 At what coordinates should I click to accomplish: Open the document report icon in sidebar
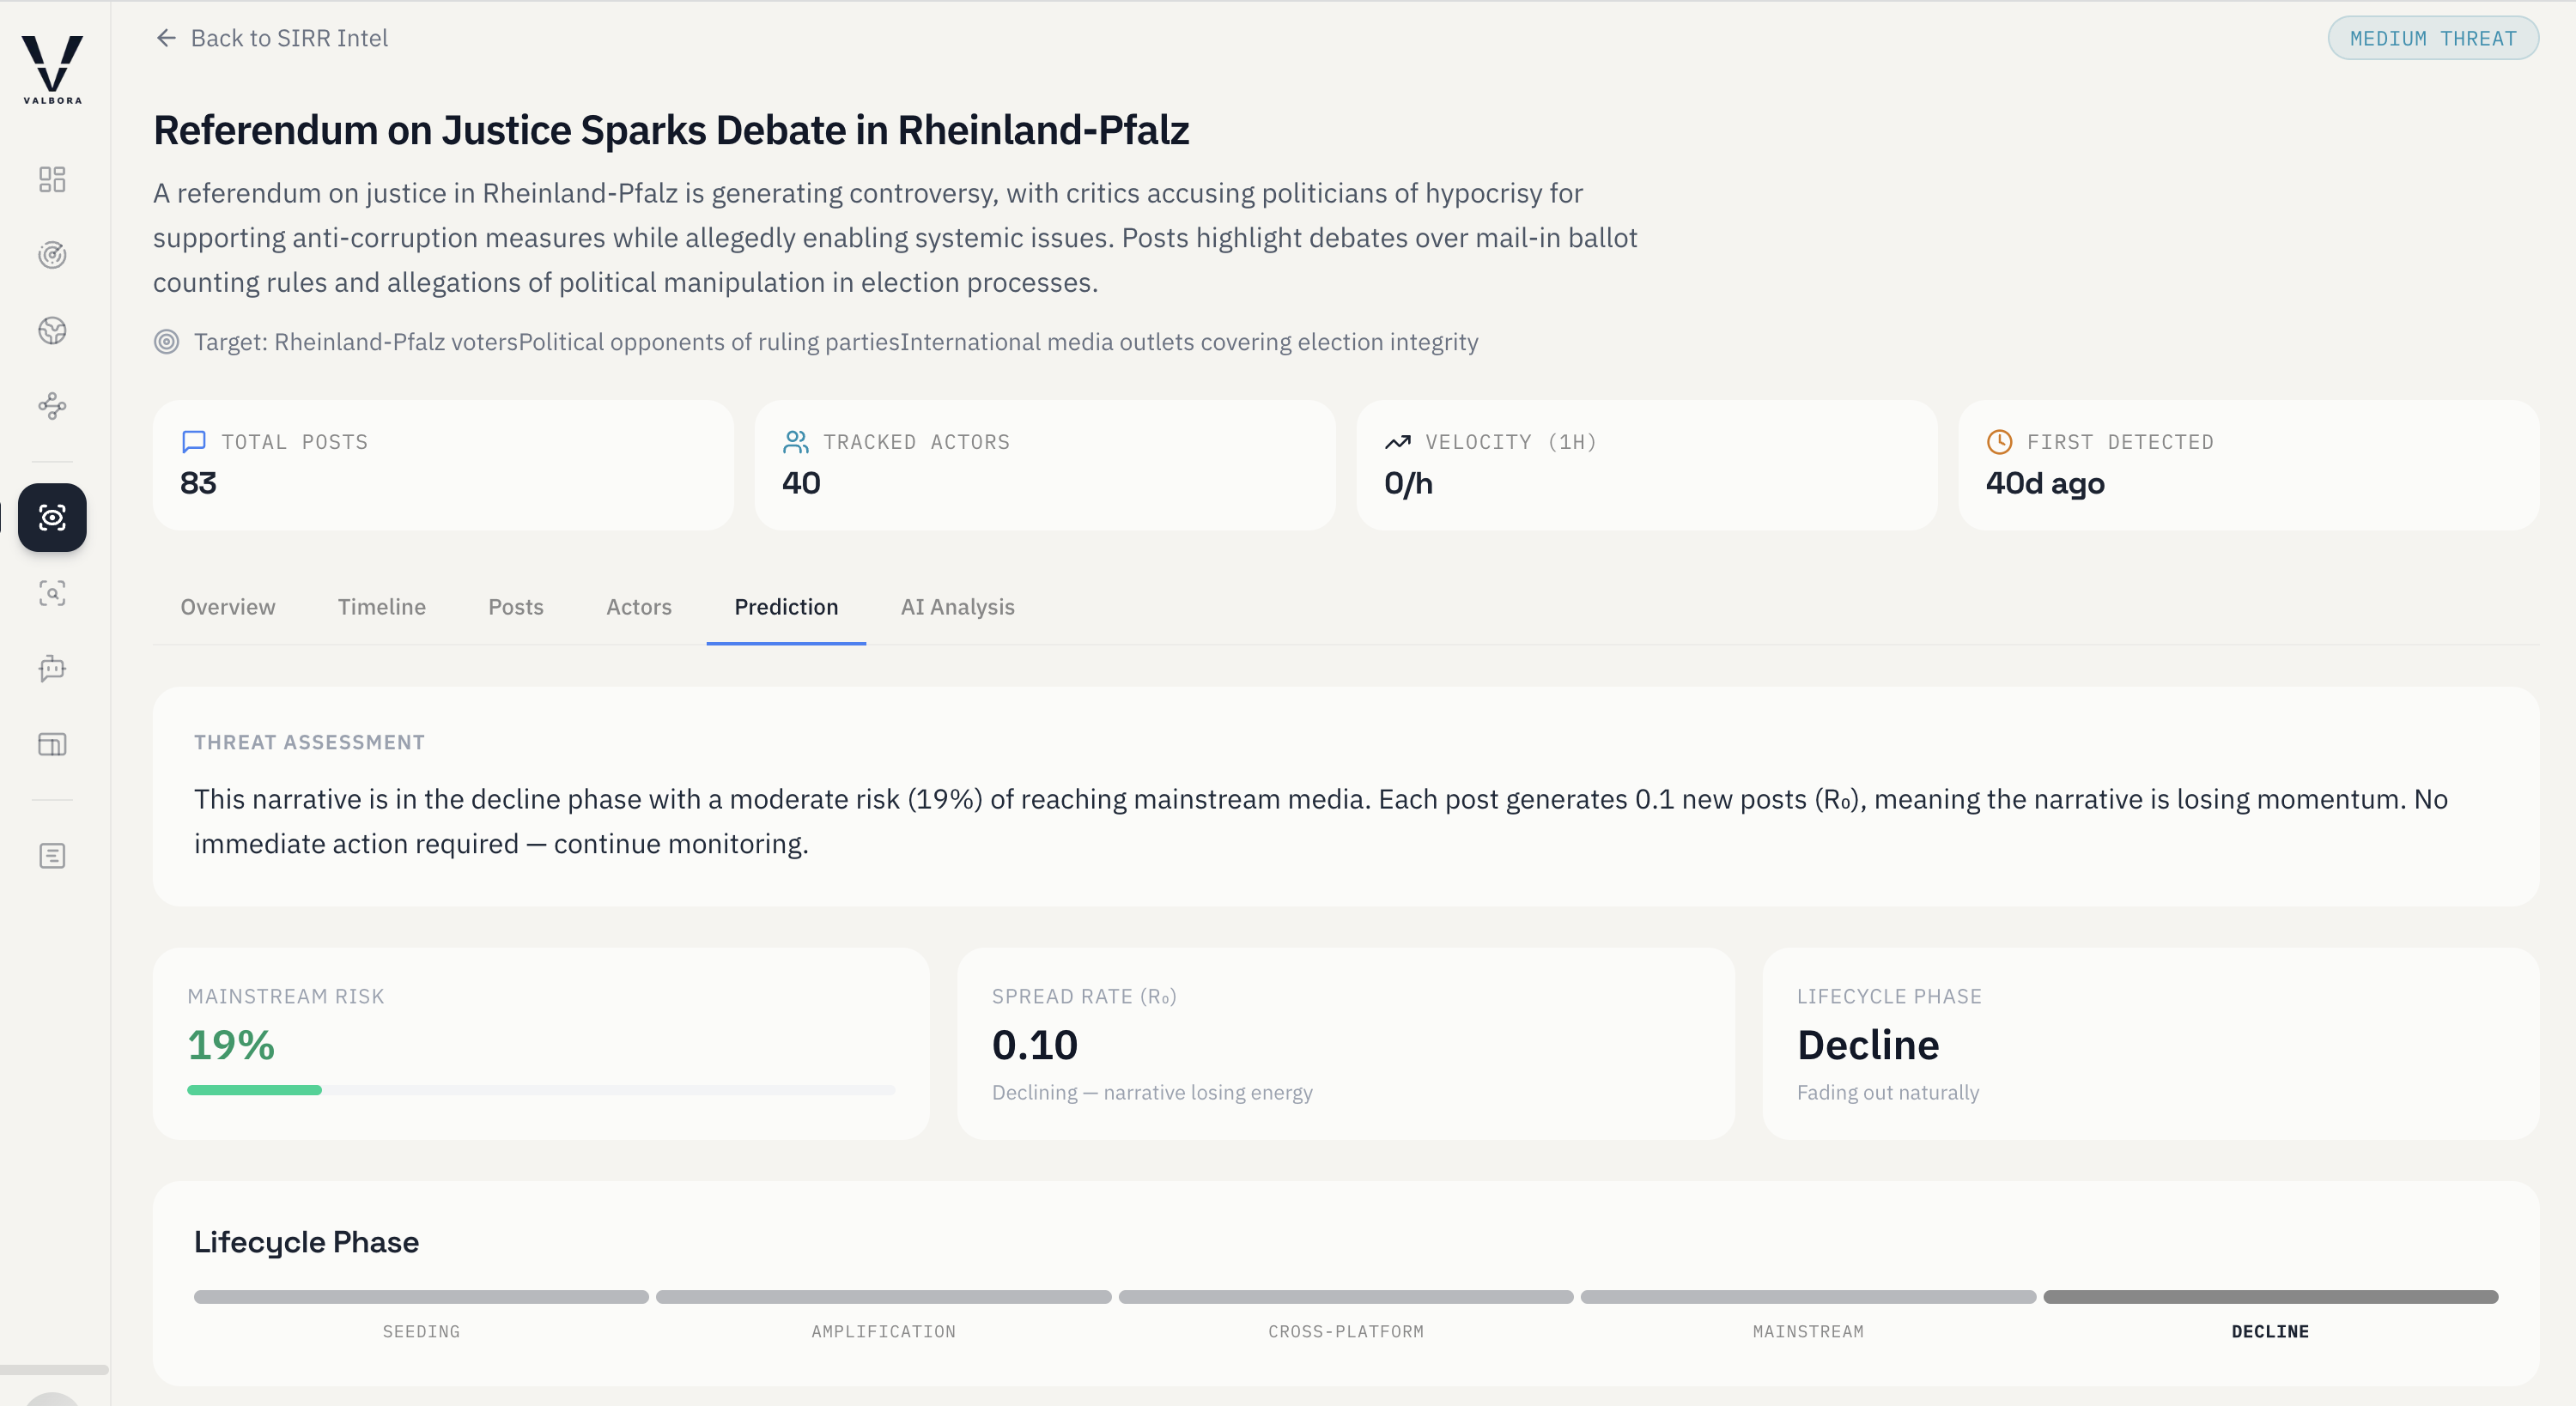[x=52, y=856]
